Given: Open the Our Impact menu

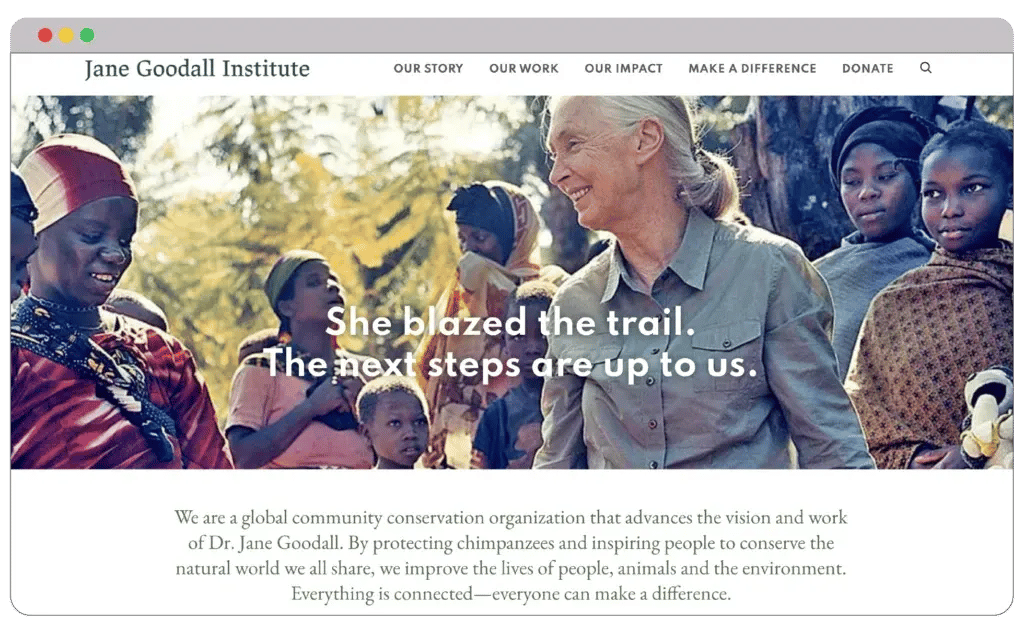Looking at the screenshot, I should 624,69.
